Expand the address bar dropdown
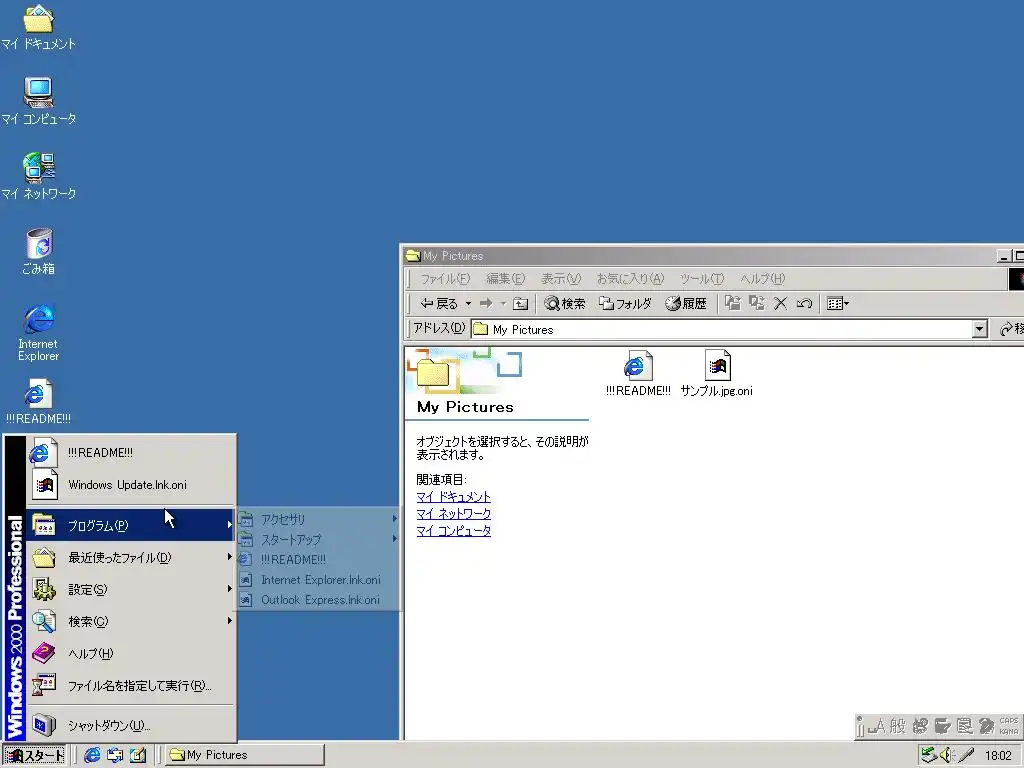This screenshot has height=768, width=1024. tap(979, 329)
